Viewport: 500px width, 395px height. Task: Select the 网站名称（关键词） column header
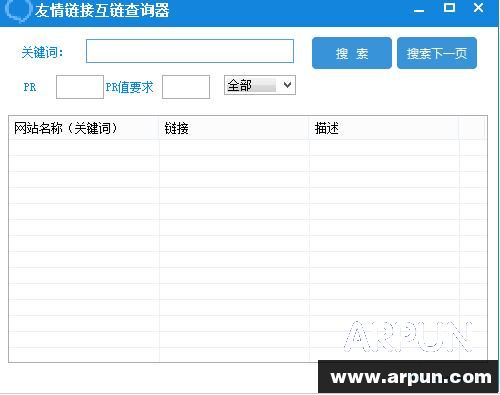coord(84,128)
